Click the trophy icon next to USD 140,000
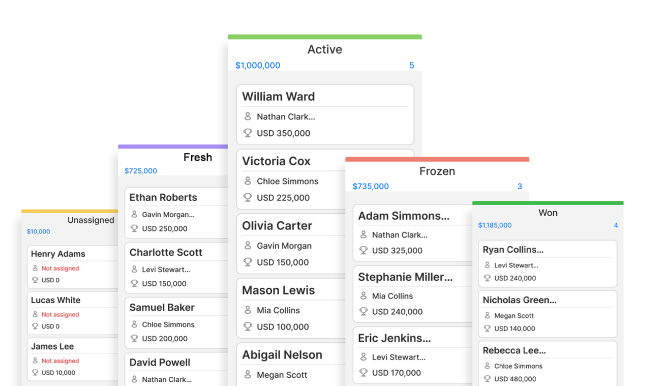Viewport: 647px width, 386px height. [x=487, y=328]
